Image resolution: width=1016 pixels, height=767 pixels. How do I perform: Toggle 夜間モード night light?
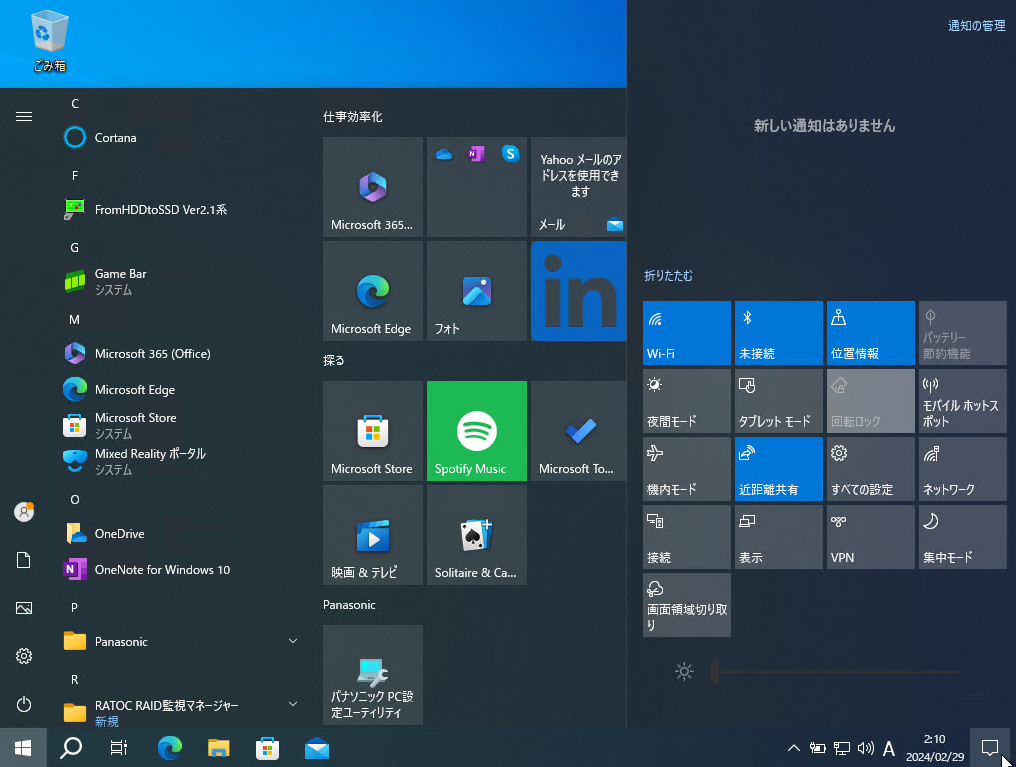pos(687,401)
